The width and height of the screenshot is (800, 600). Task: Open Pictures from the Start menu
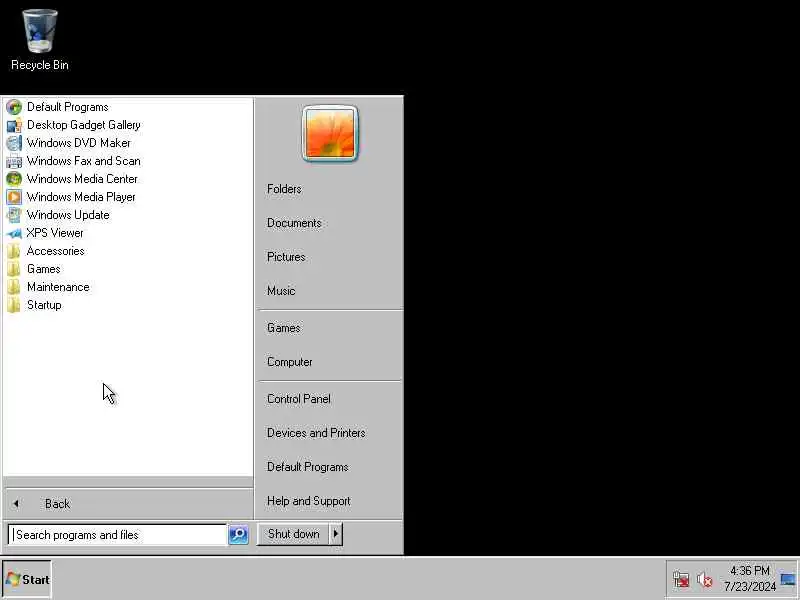[x=286, y=257]
